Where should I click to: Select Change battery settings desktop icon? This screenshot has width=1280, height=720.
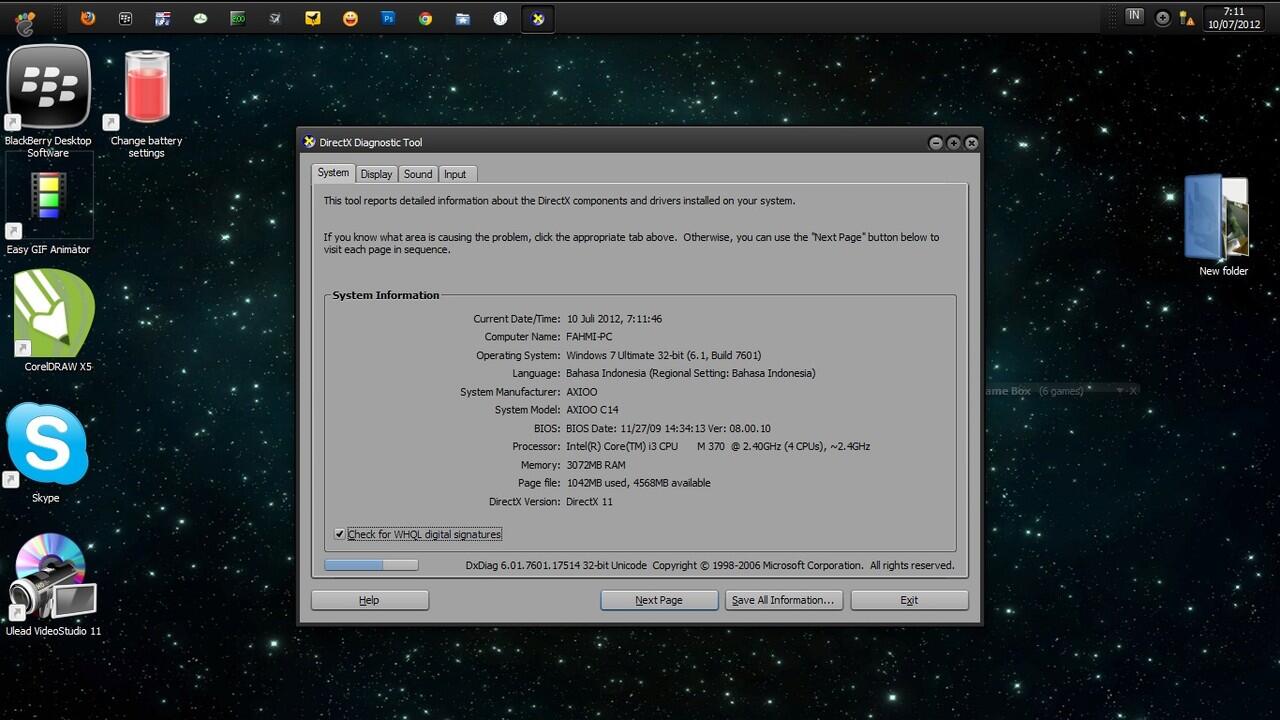147,104
